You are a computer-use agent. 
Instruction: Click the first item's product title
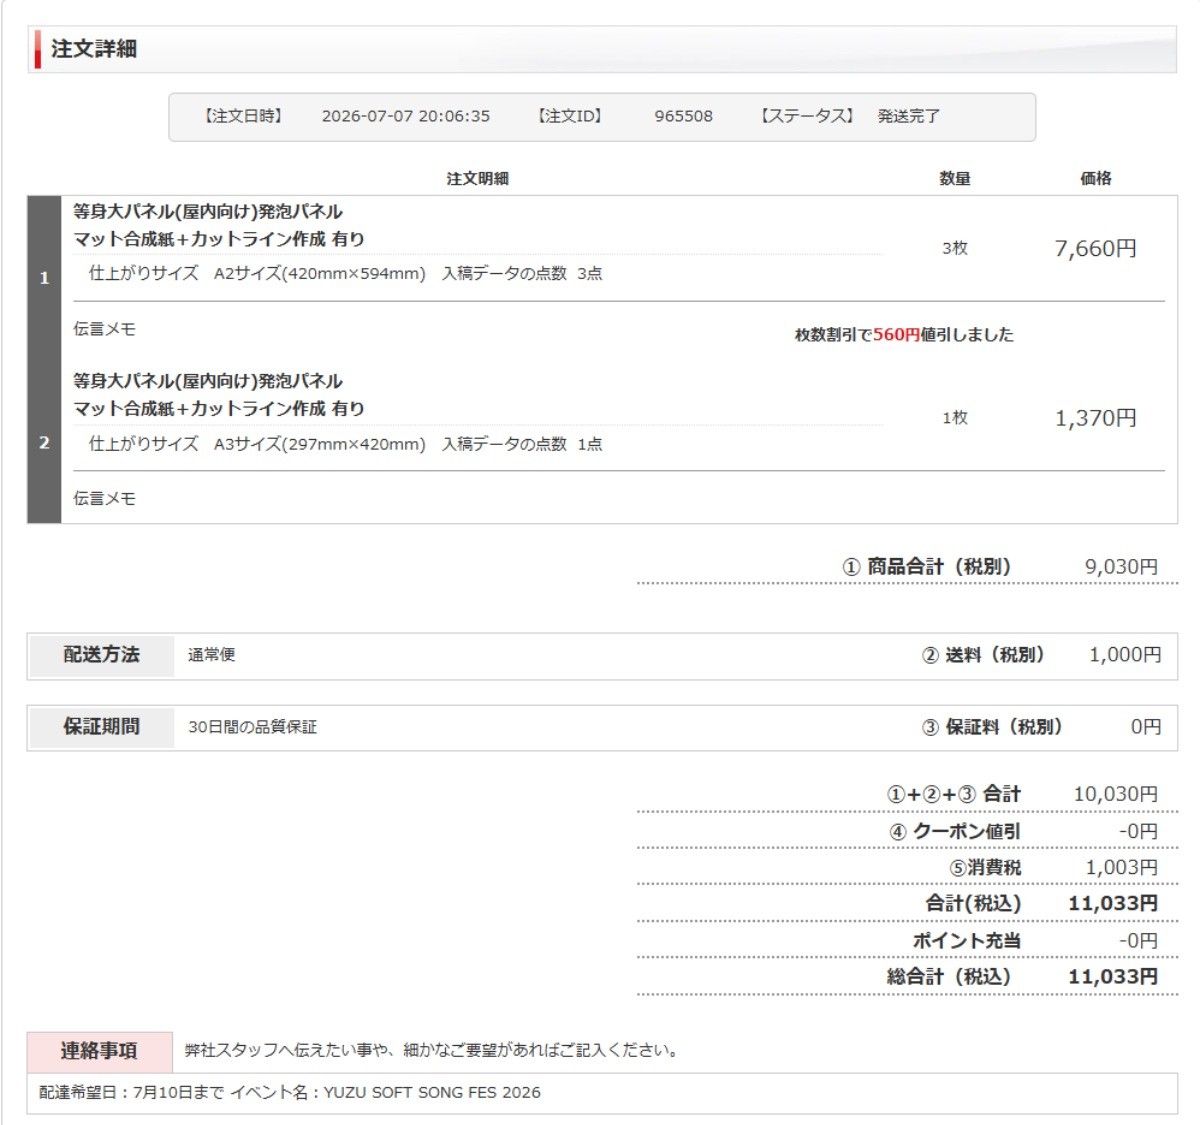[219, 225]
